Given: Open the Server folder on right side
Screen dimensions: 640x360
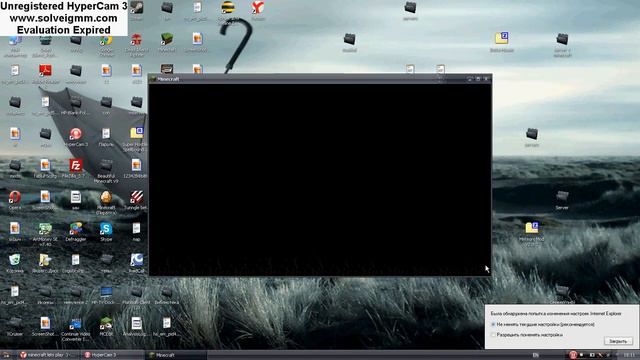Looking at the screenshot, I should click(x=562, y=197).
